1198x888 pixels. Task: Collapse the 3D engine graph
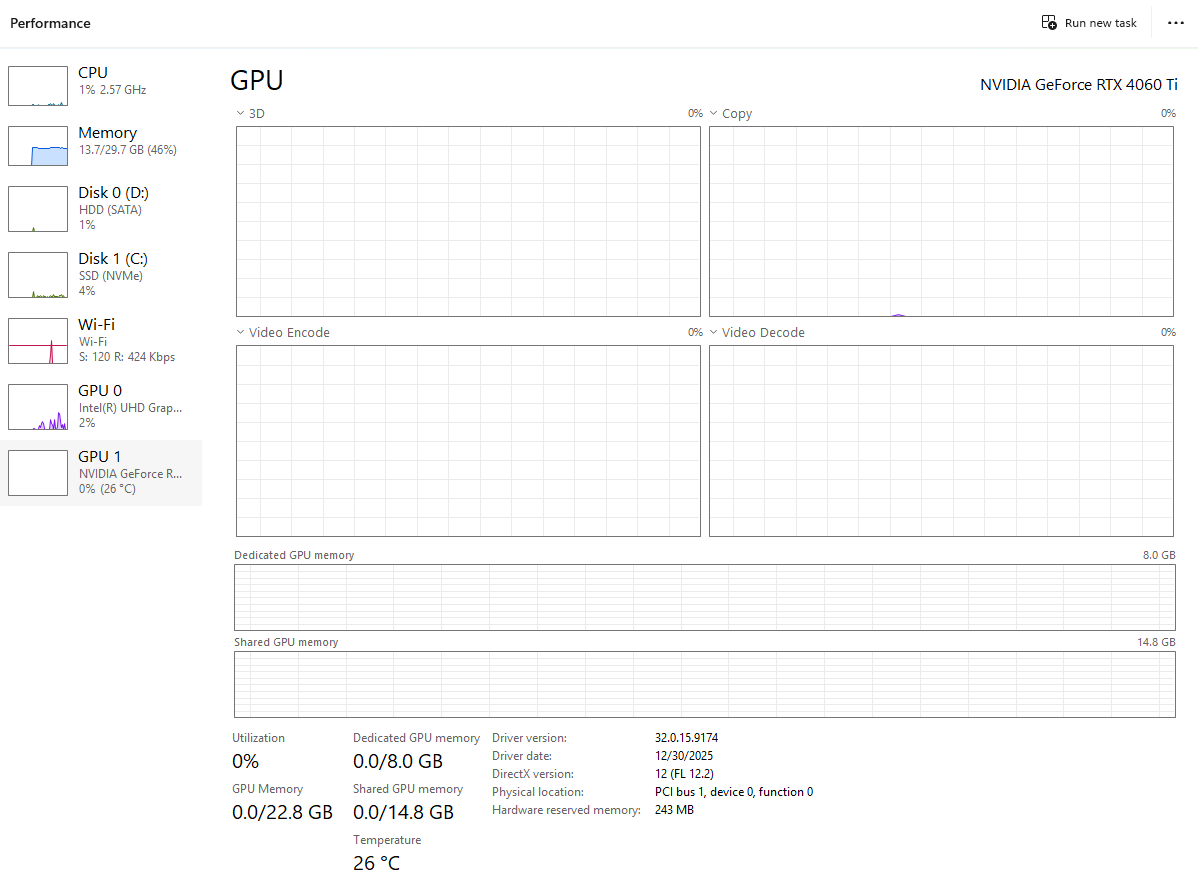coord(239,113)
